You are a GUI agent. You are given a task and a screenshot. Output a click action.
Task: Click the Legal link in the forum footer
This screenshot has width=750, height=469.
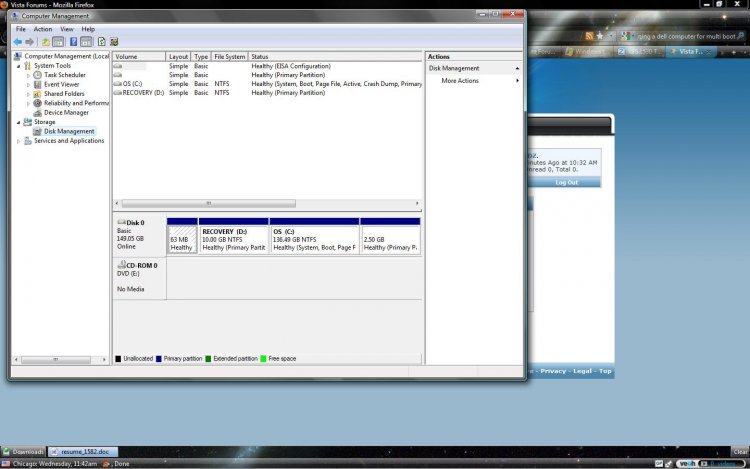tap(582, 371)
